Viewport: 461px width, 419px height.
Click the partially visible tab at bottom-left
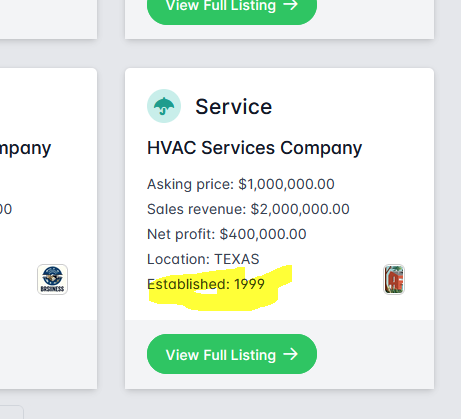click(x=12, y=412)
